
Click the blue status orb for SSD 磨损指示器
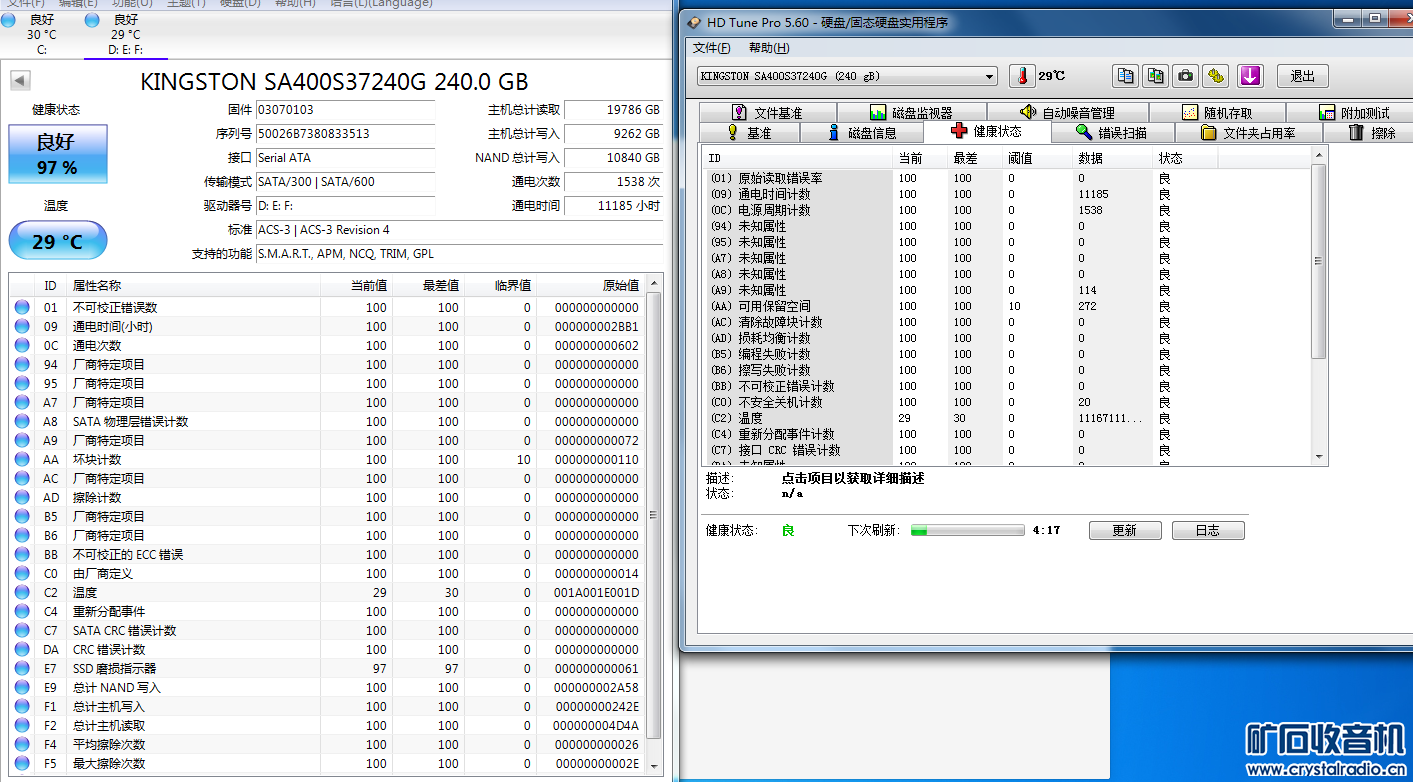point(22,668)
